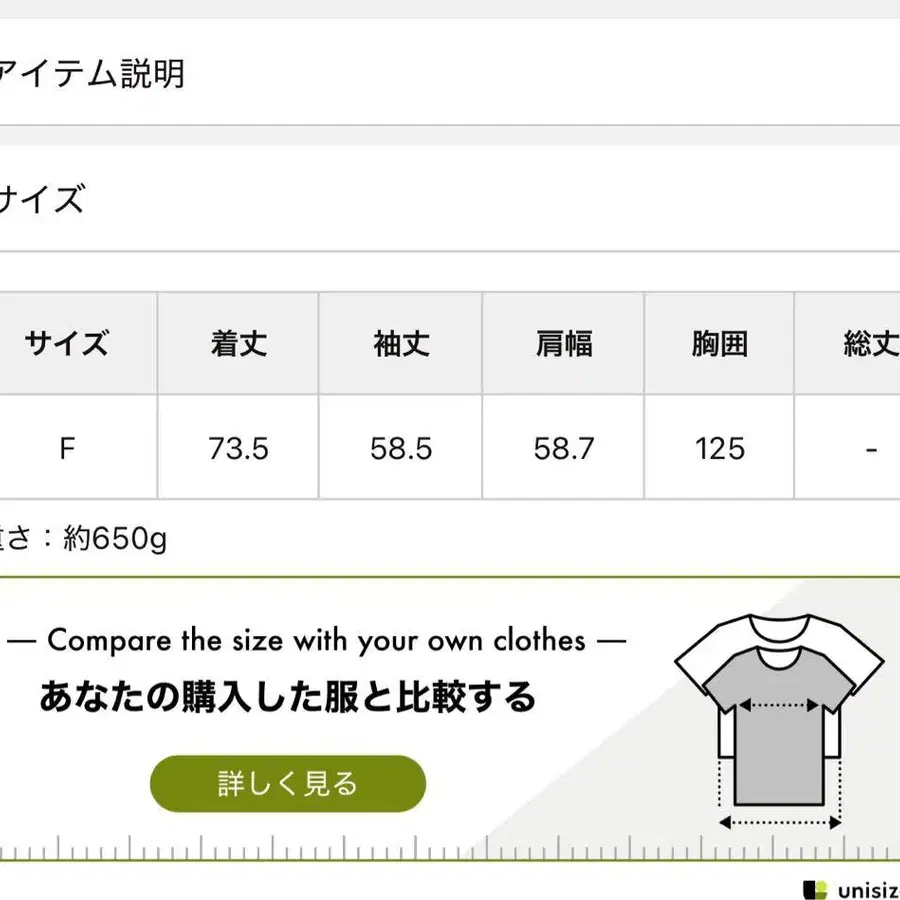Click the 125 chest measurement cell
The height and width of the screenshot is (900, 900).
click(720, 448)
